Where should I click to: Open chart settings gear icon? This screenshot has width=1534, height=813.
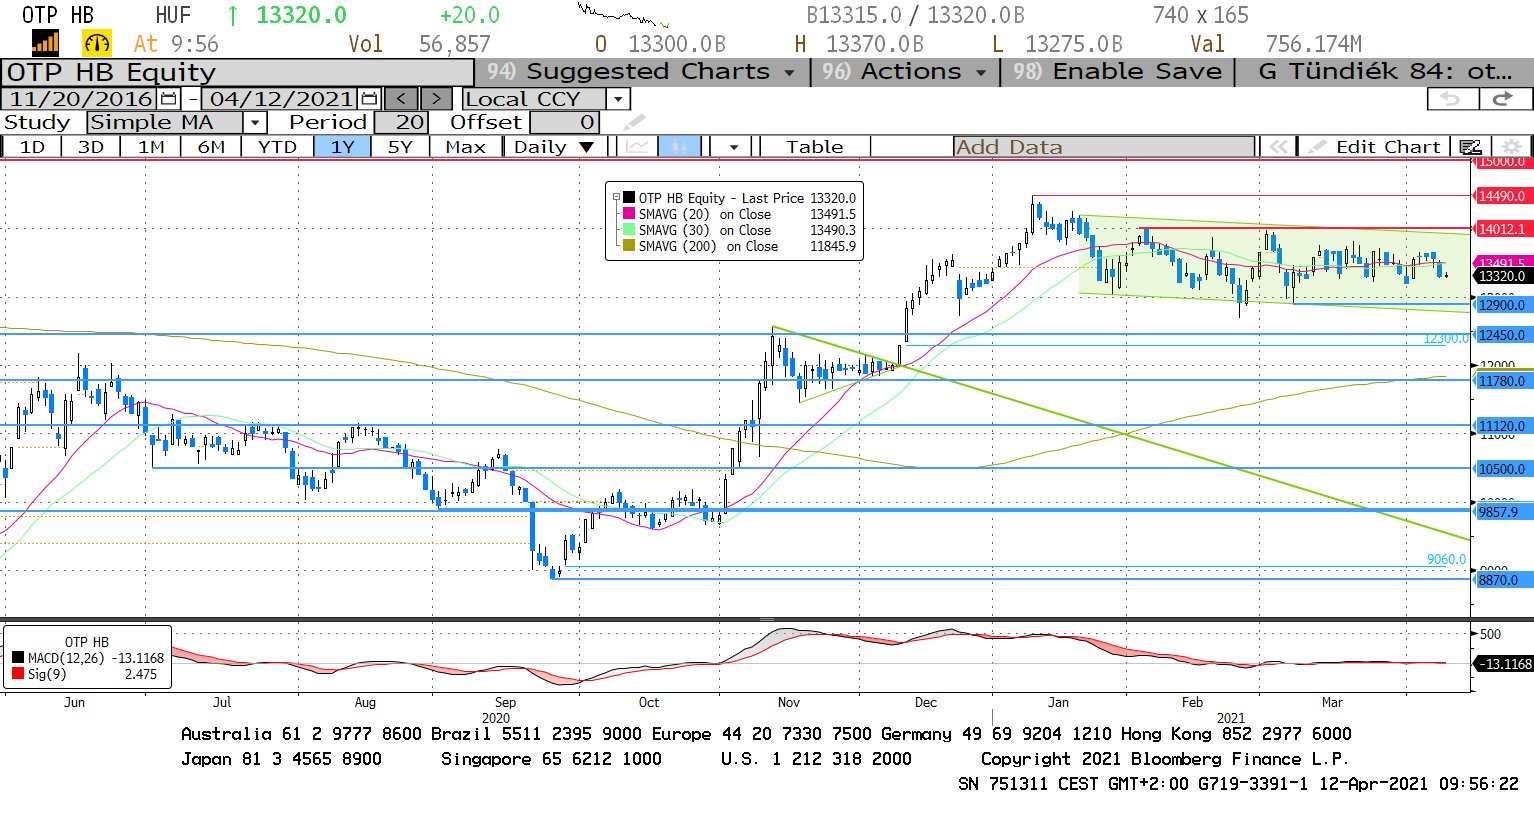click(1512, 147)
